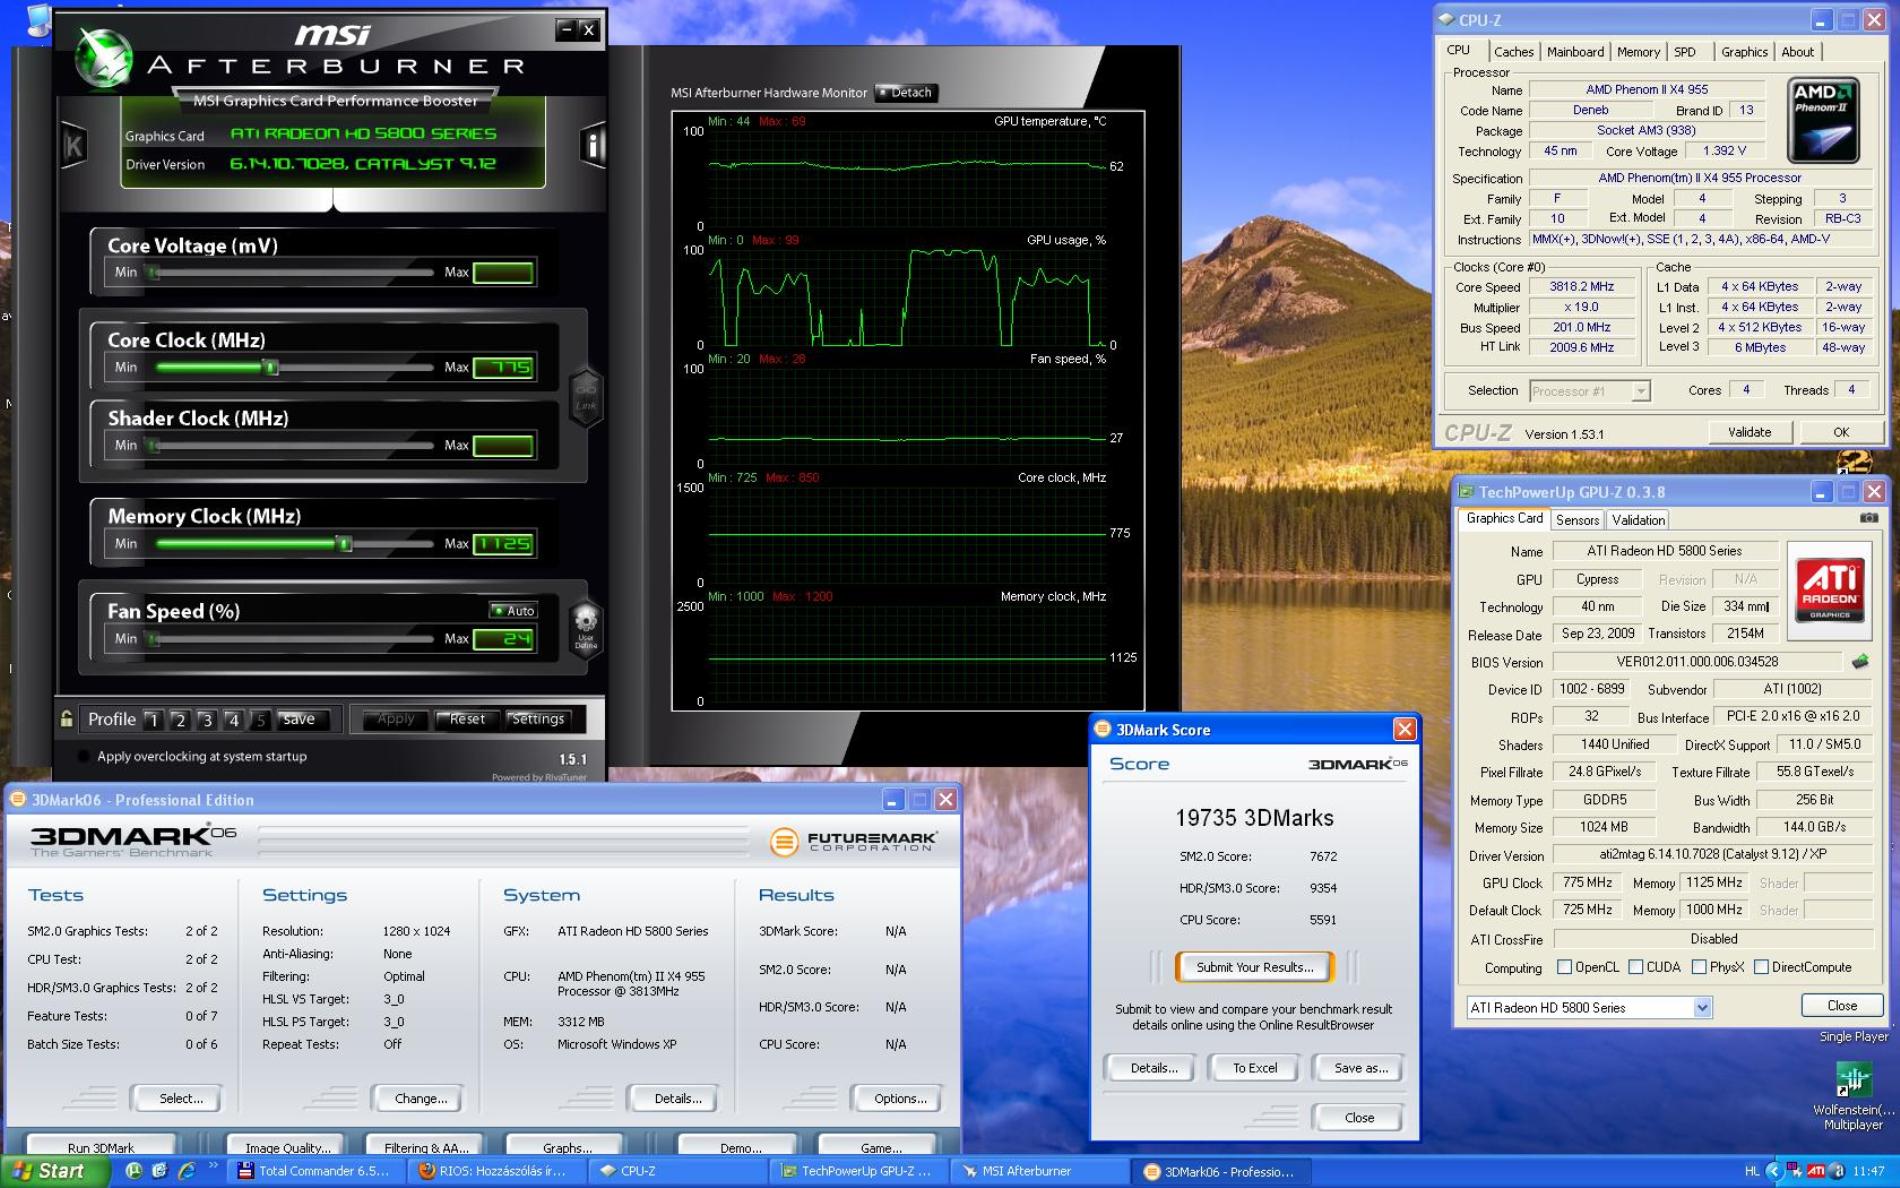This screenshot has width=1900, height=1188.
Task: Click the Fan Speed slider handle
Action: click(x=153, y=639)
